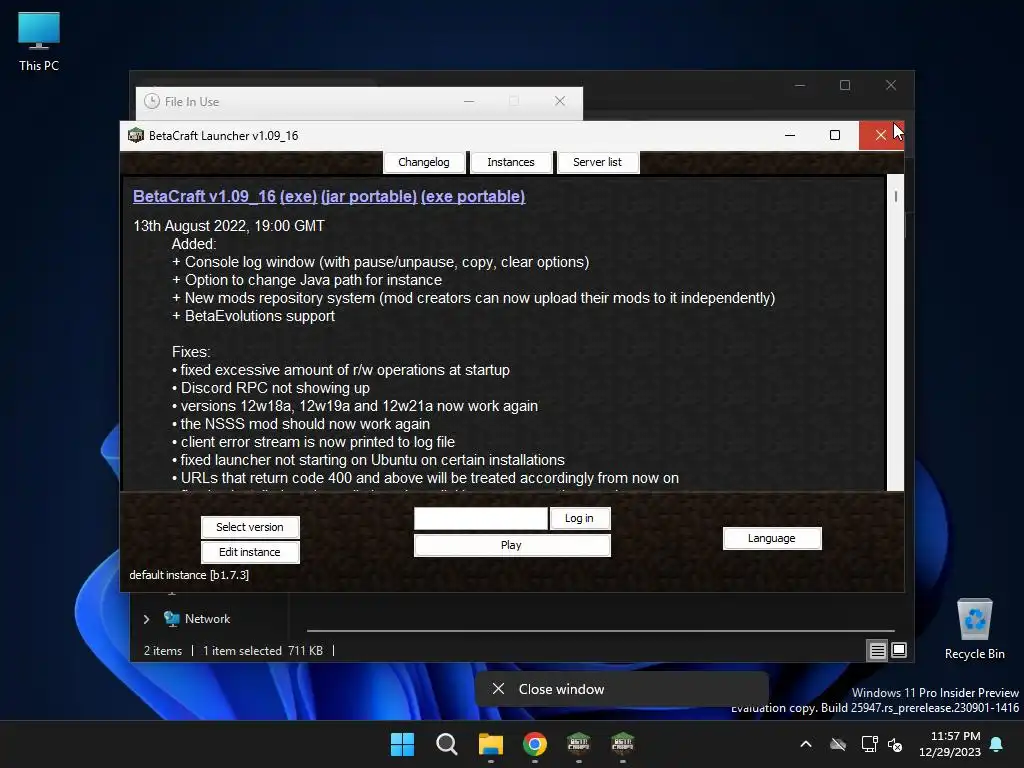Click the second BetaCraft taskbar icon

(x=623, y=744)
